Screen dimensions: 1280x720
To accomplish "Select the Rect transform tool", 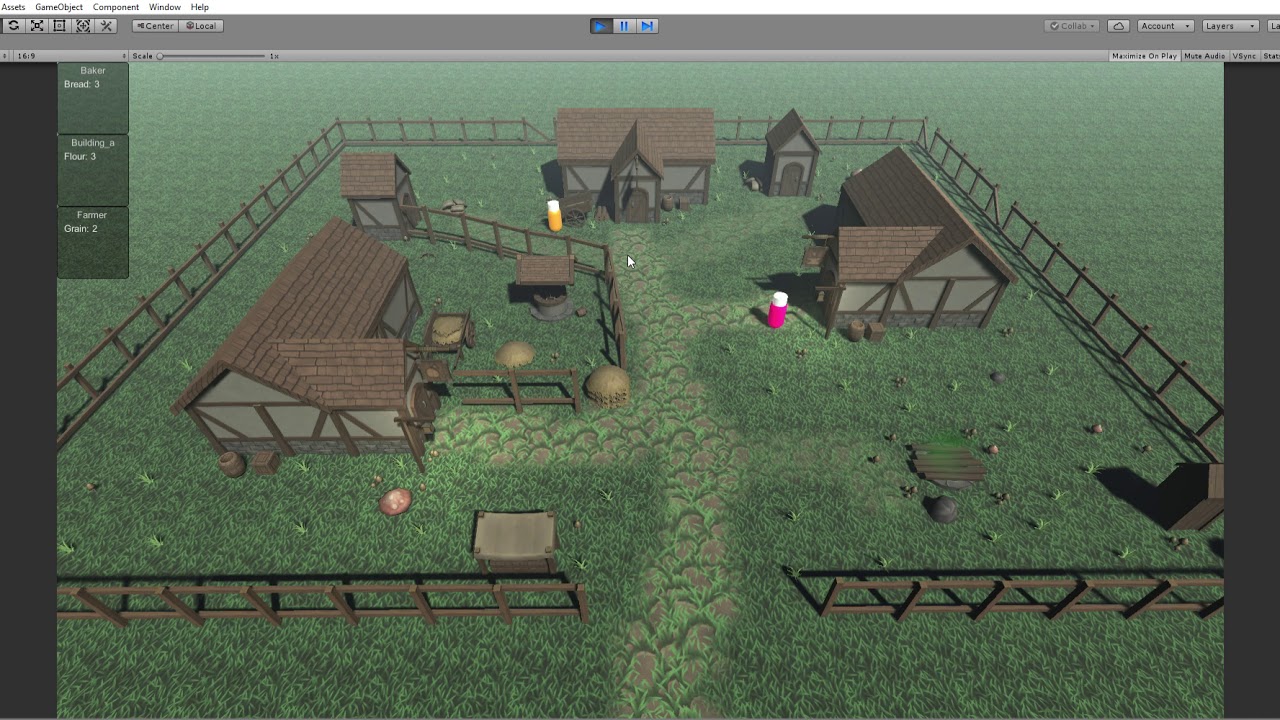I will (x=60, y=26).
